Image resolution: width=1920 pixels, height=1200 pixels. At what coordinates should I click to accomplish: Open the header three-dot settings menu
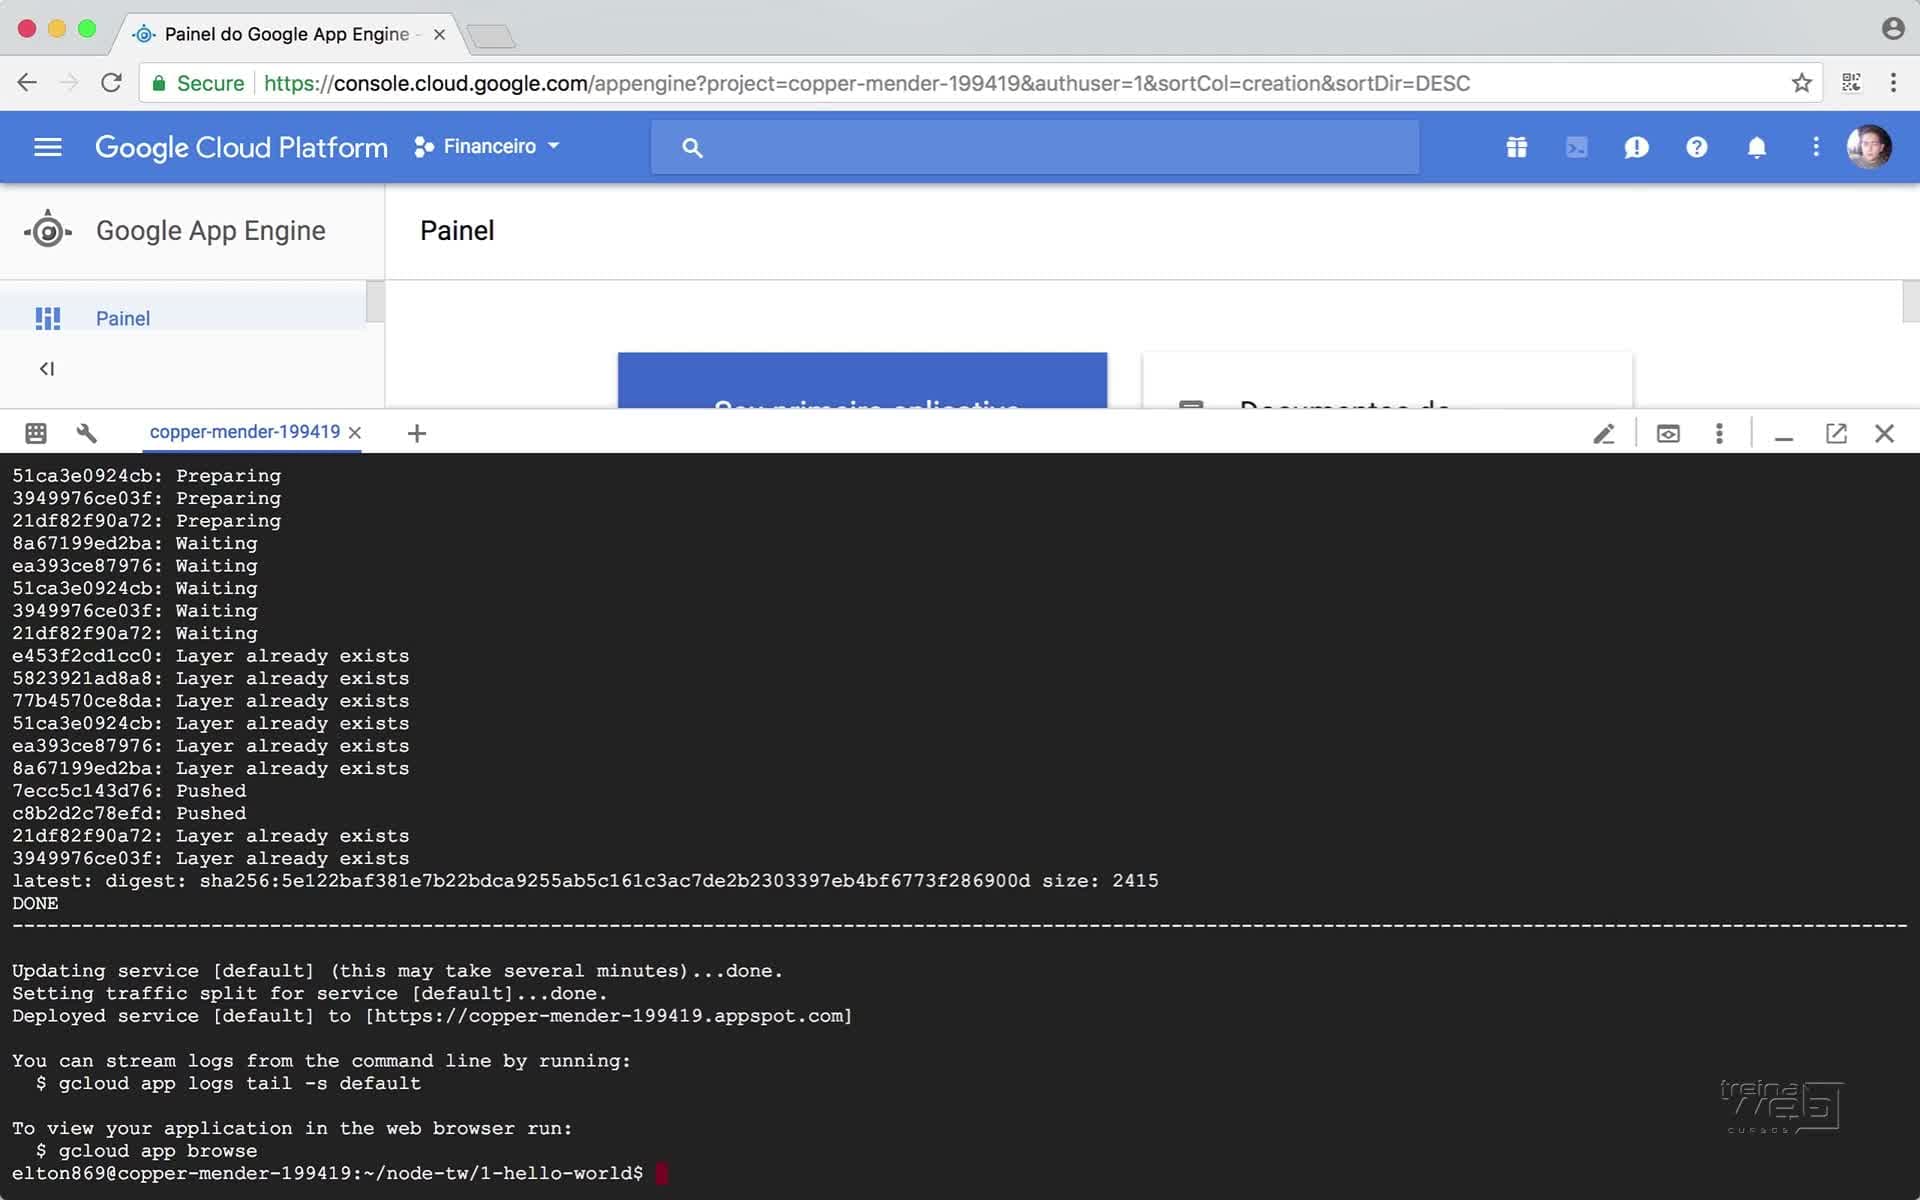1816,147
